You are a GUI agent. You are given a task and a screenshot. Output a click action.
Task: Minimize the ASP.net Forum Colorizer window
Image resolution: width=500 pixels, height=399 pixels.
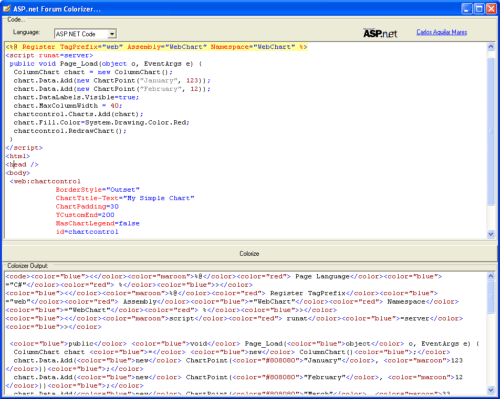click(467, 9)
